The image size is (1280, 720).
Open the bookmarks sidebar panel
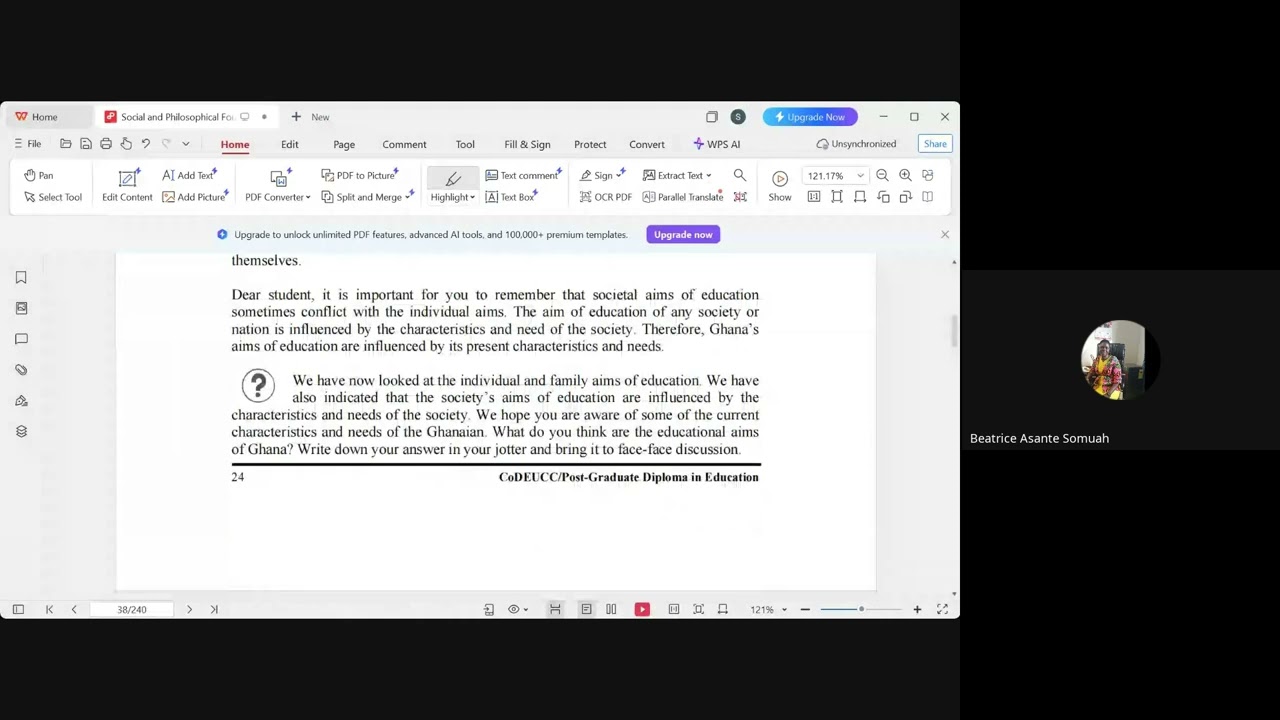(21, 277)
